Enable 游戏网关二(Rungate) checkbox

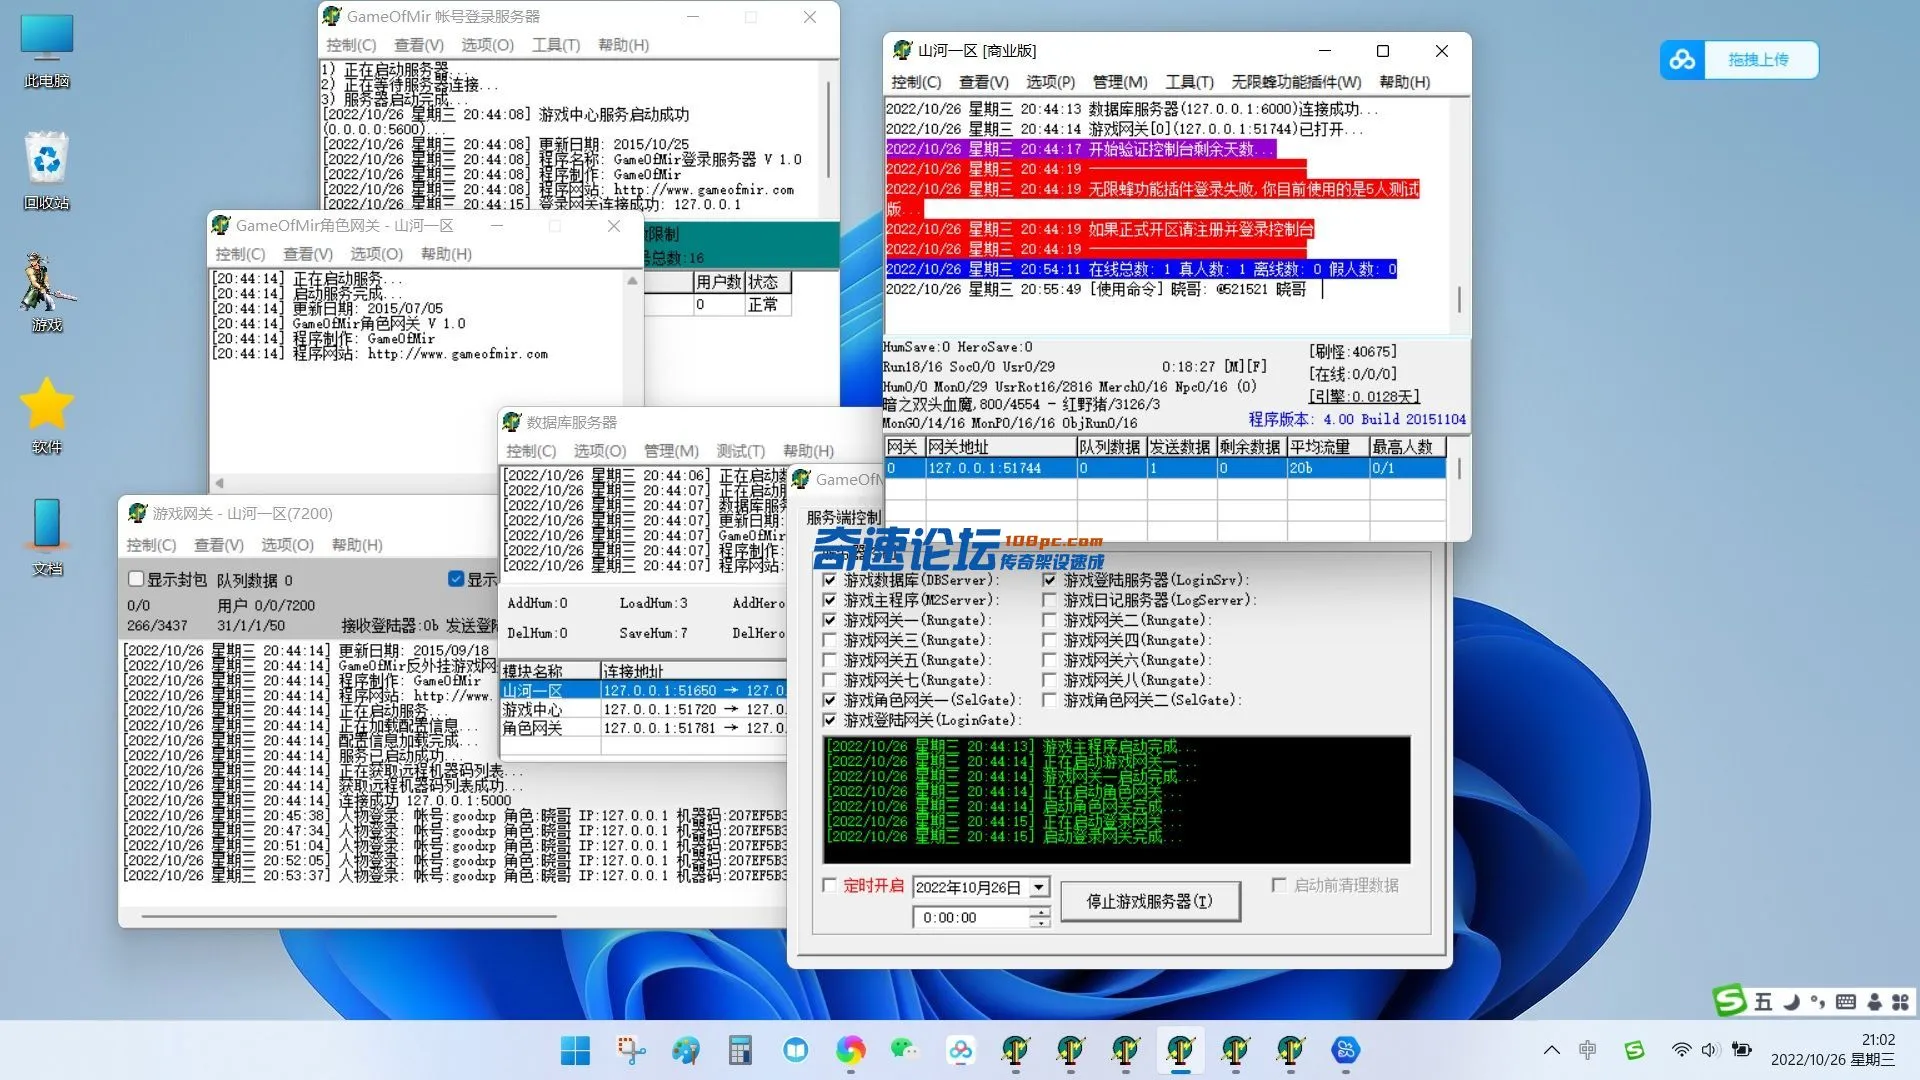(x=1049, y=620)
